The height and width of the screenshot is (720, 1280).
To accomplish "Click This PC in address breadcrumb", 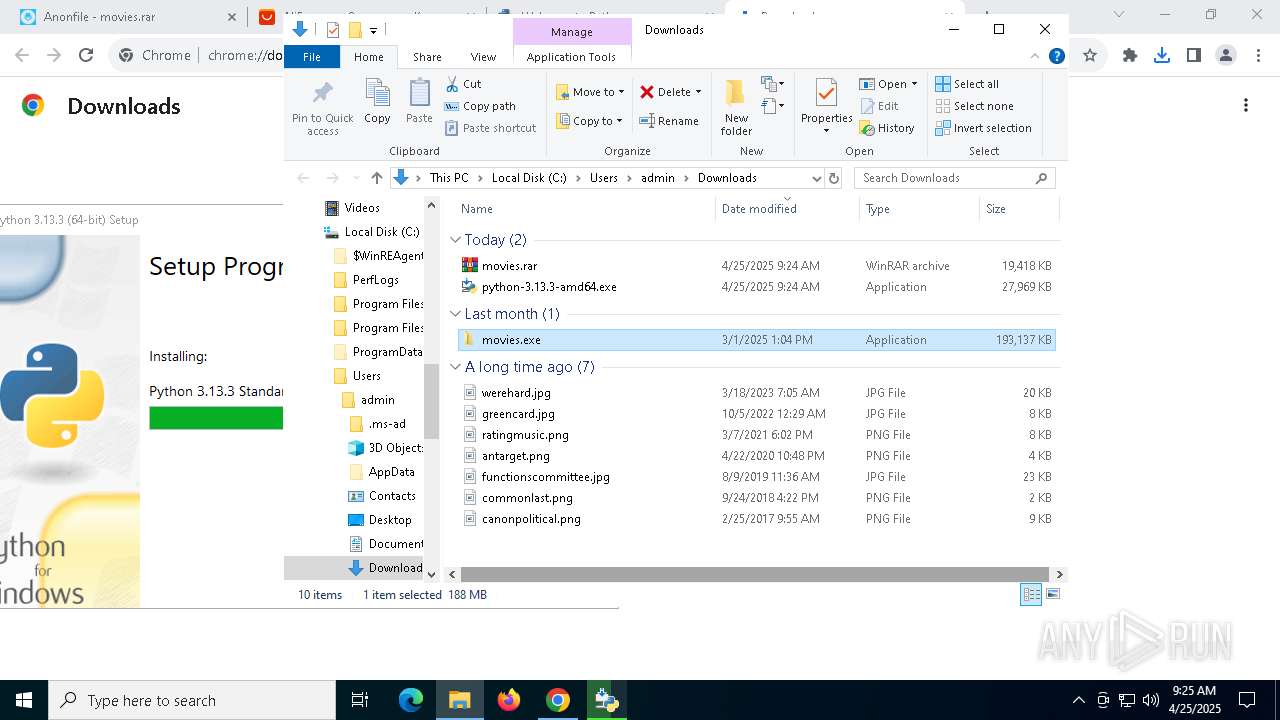I will click(449, 178).
